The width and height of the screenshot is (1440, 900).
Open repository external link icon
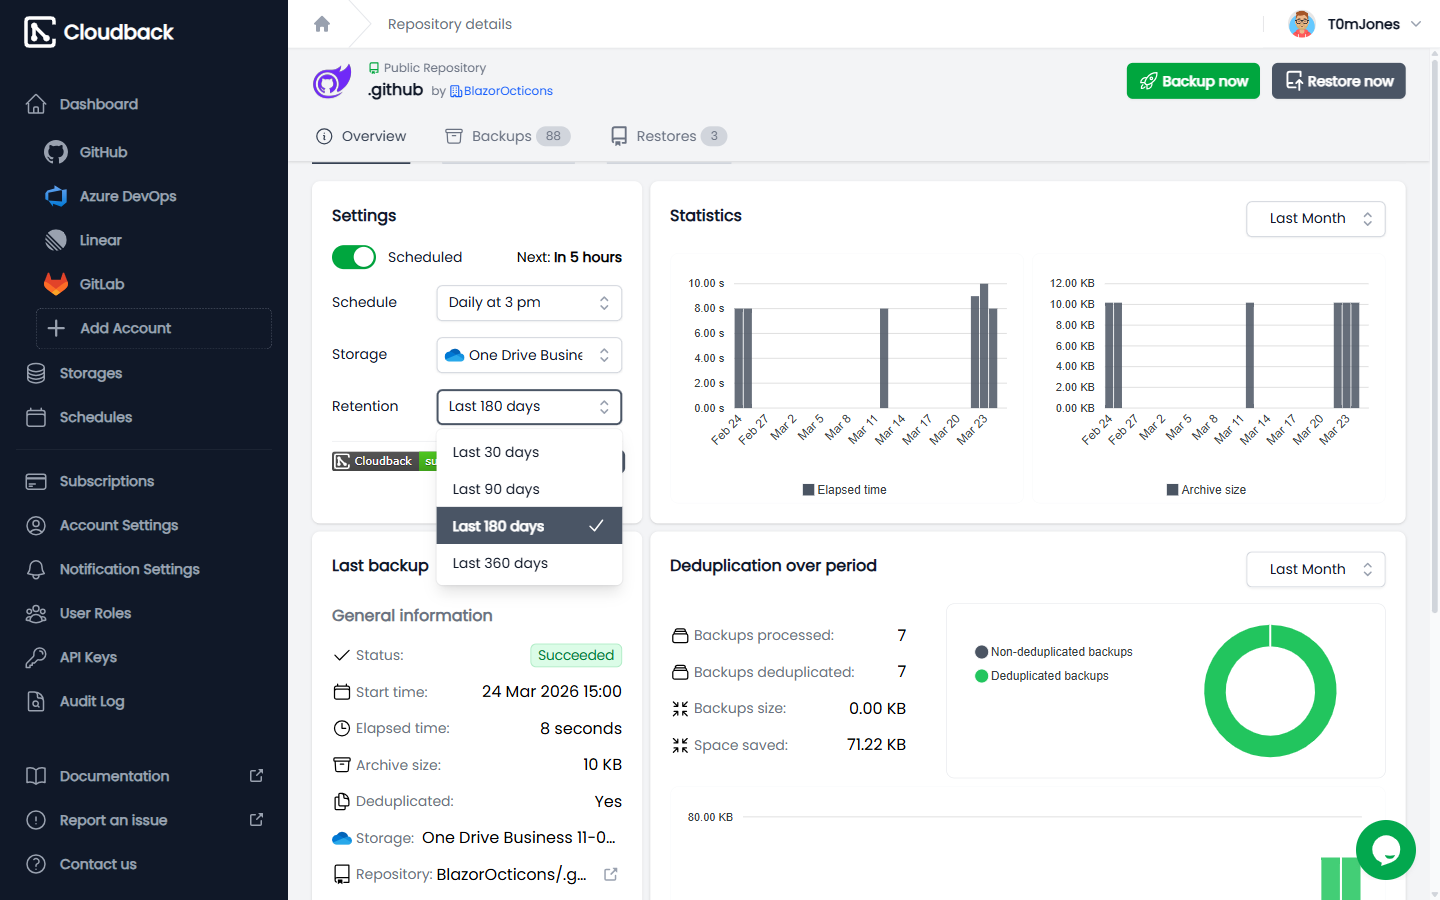(x=611, y=874)
